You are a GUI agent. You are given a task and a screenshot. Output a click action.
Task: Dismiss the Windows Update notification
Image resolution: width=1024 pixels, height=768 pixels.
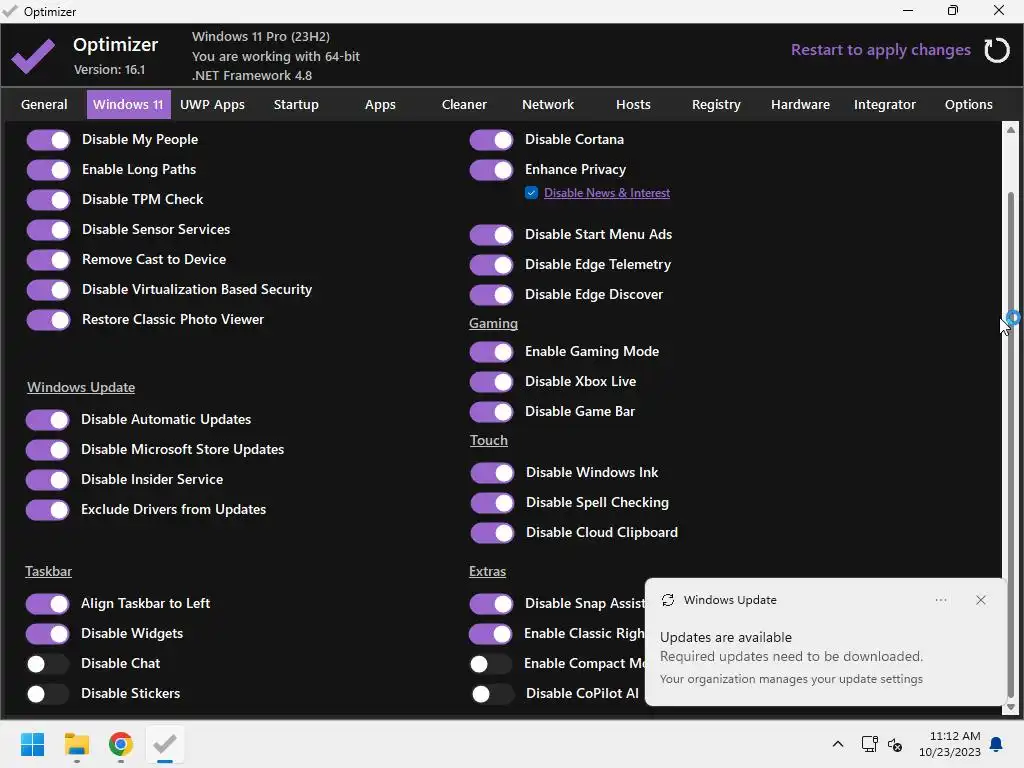(x=980, y=600)
